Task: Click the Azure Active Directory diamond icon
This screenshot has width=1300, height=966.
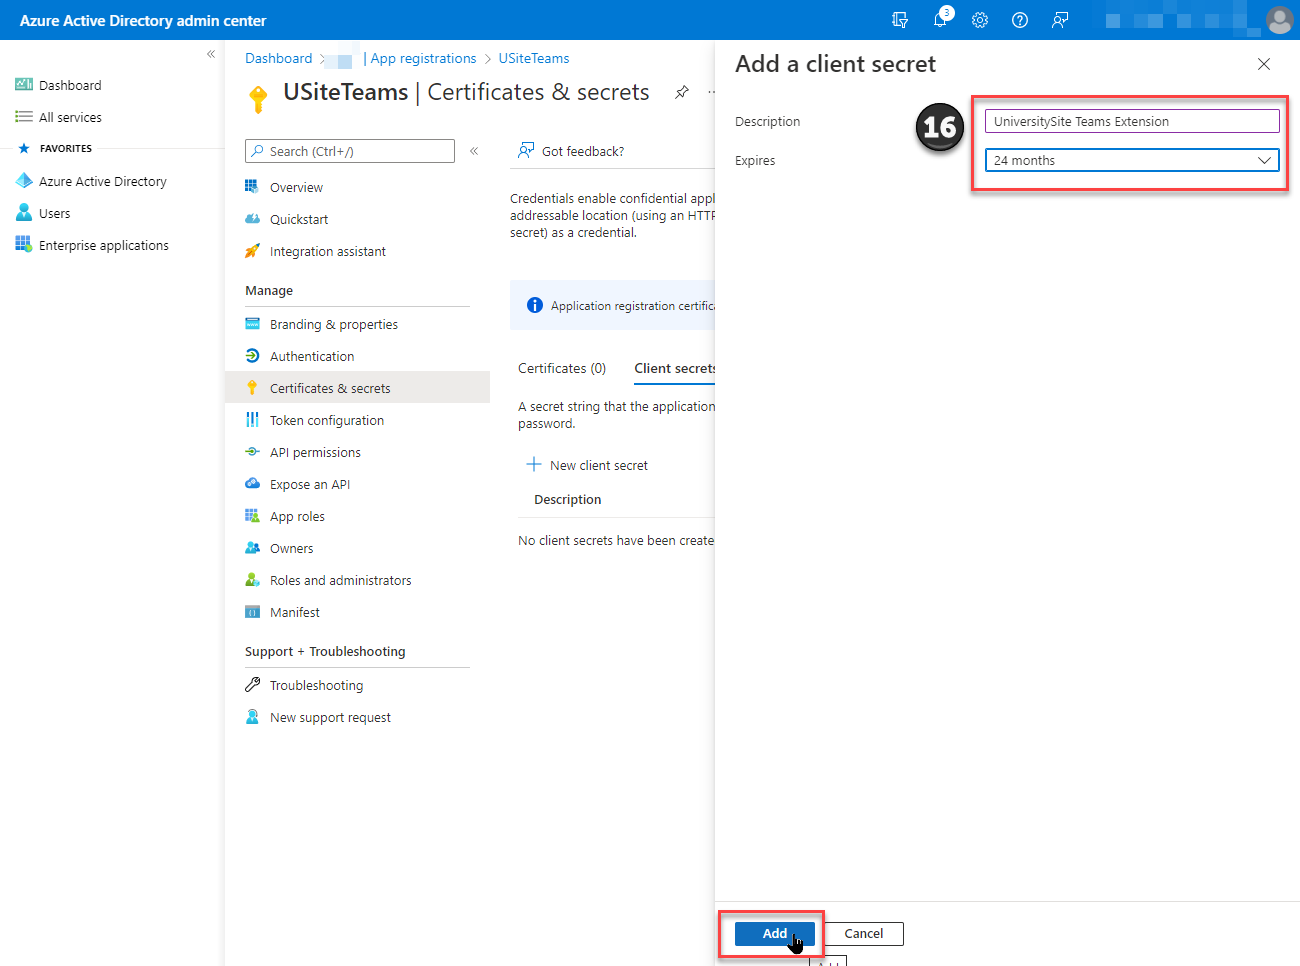Action: click(x=24, y=181)
